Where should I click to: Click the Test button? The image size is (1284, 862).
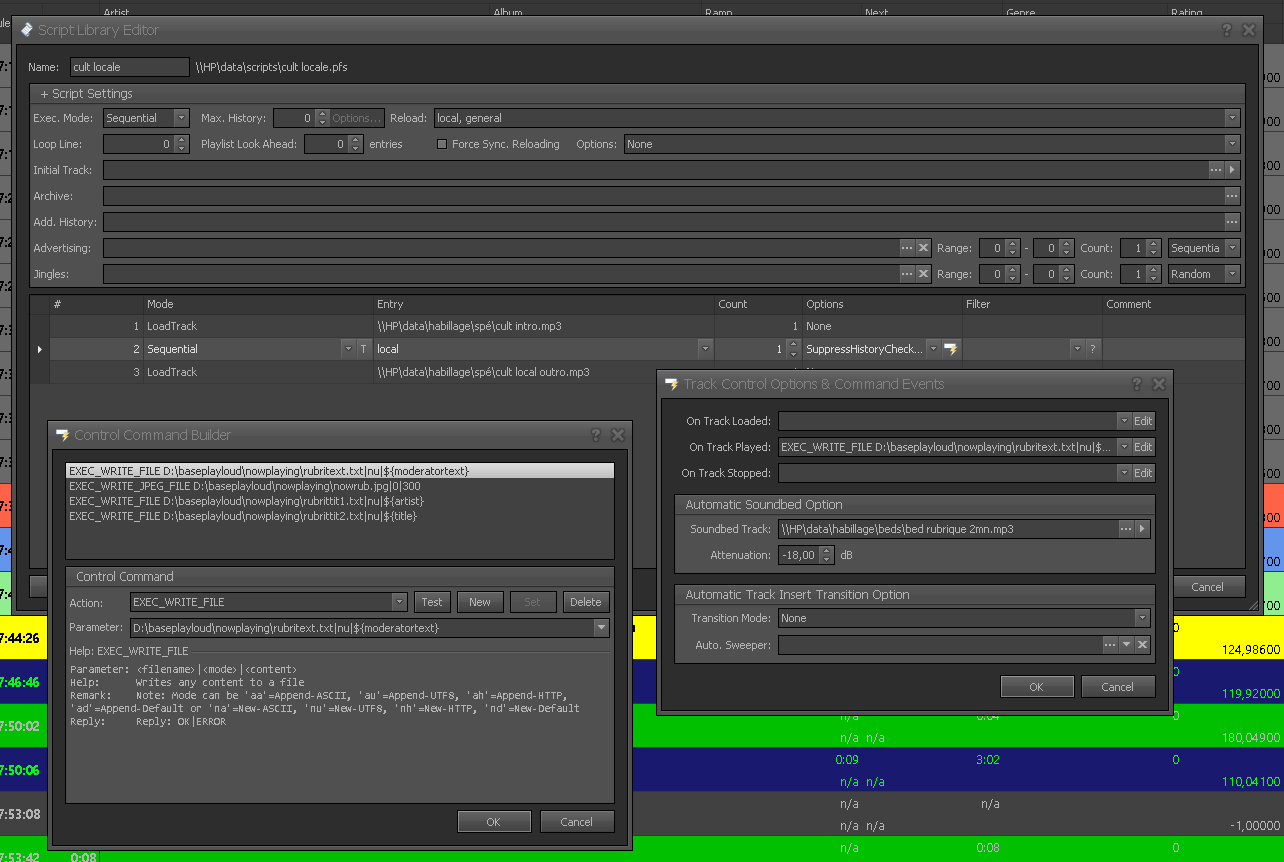(432, 602)
